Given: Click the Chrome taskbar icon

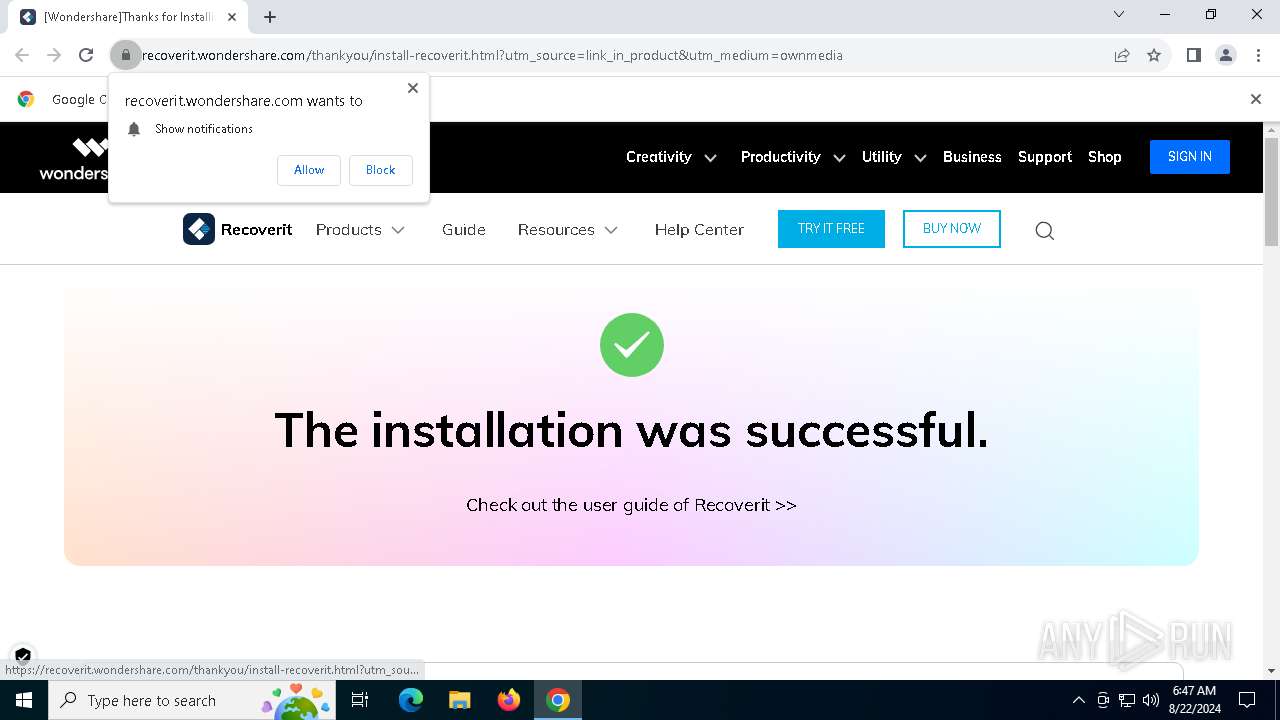Looking at the screenshot, I should pos(558,700).
